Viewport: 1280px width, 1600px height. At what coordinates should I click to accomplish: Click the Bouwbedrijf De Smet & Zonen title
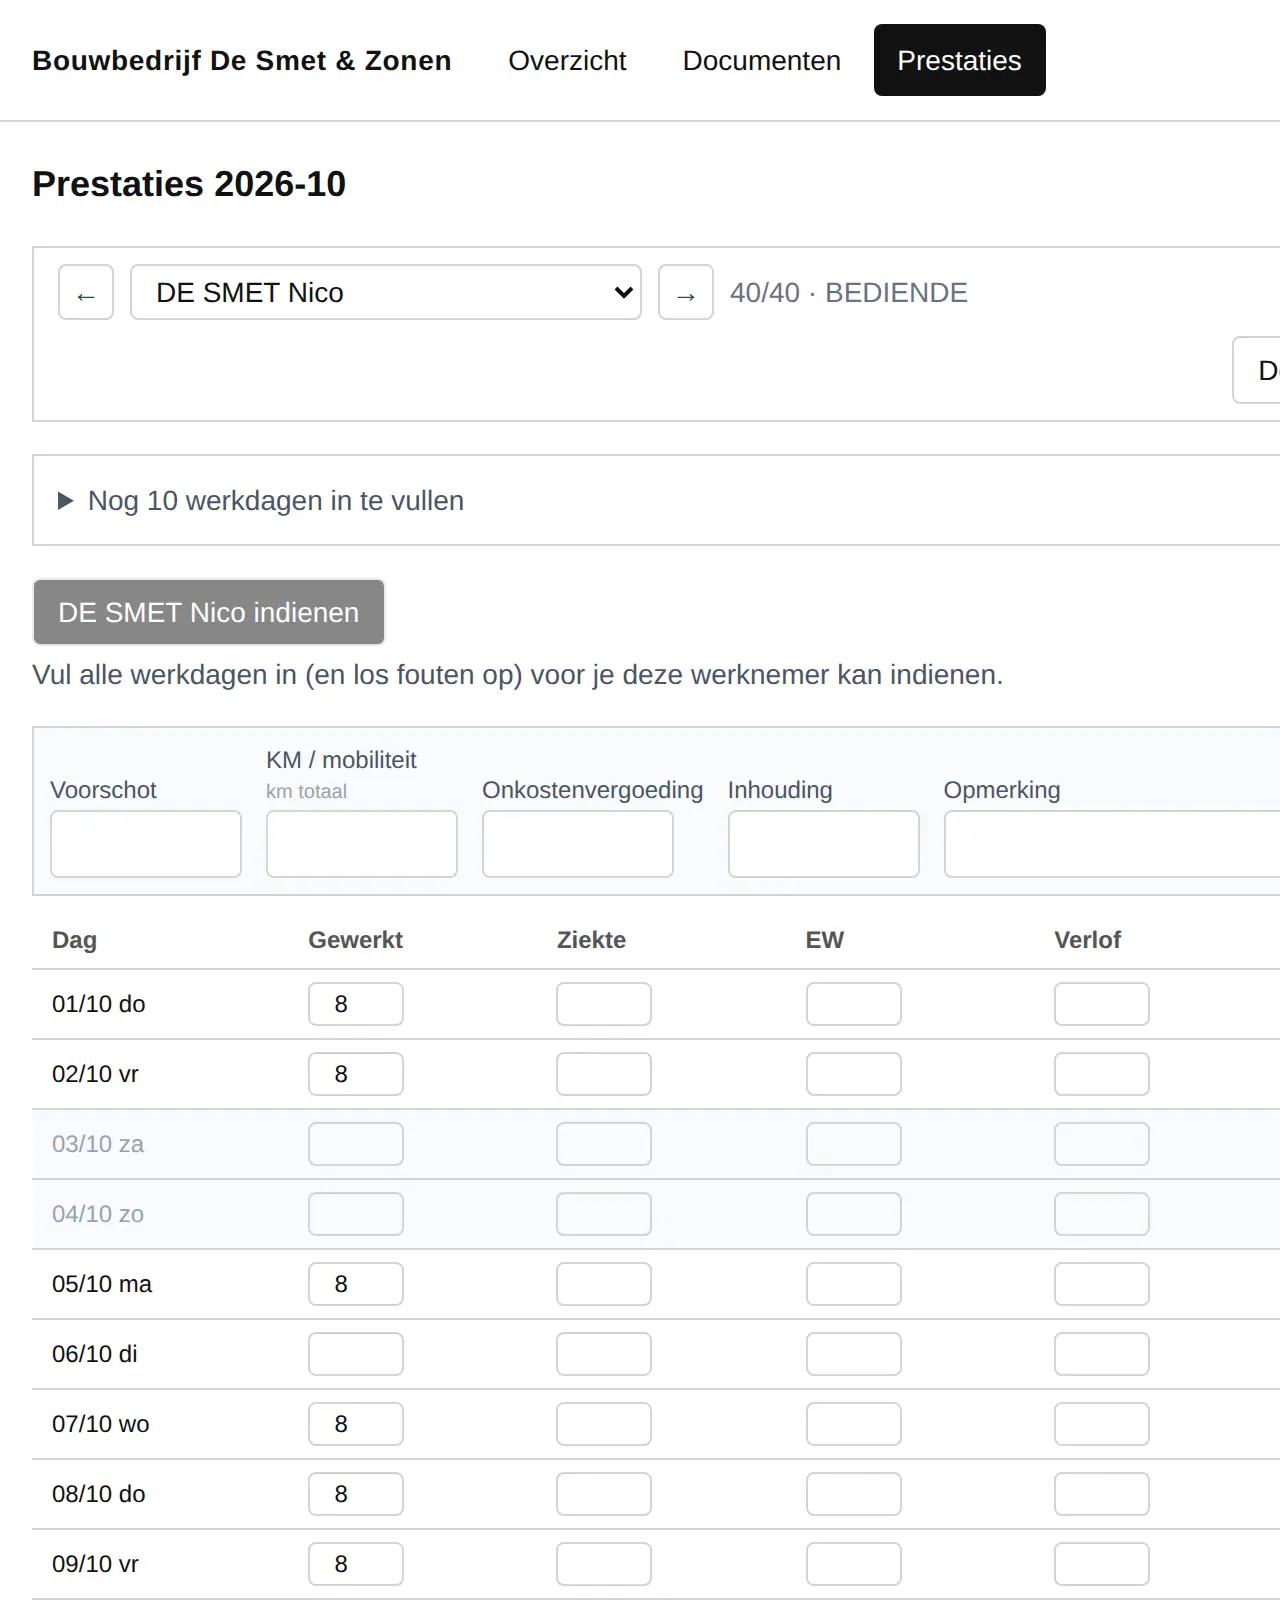click(242, 60)
